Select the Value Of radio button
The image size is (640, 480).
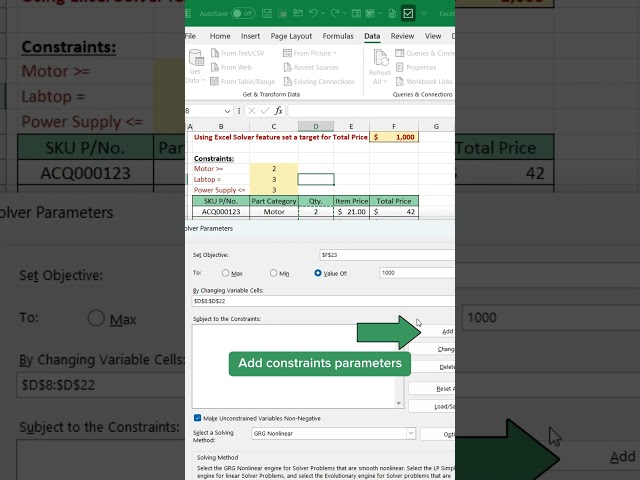[318, 273]
